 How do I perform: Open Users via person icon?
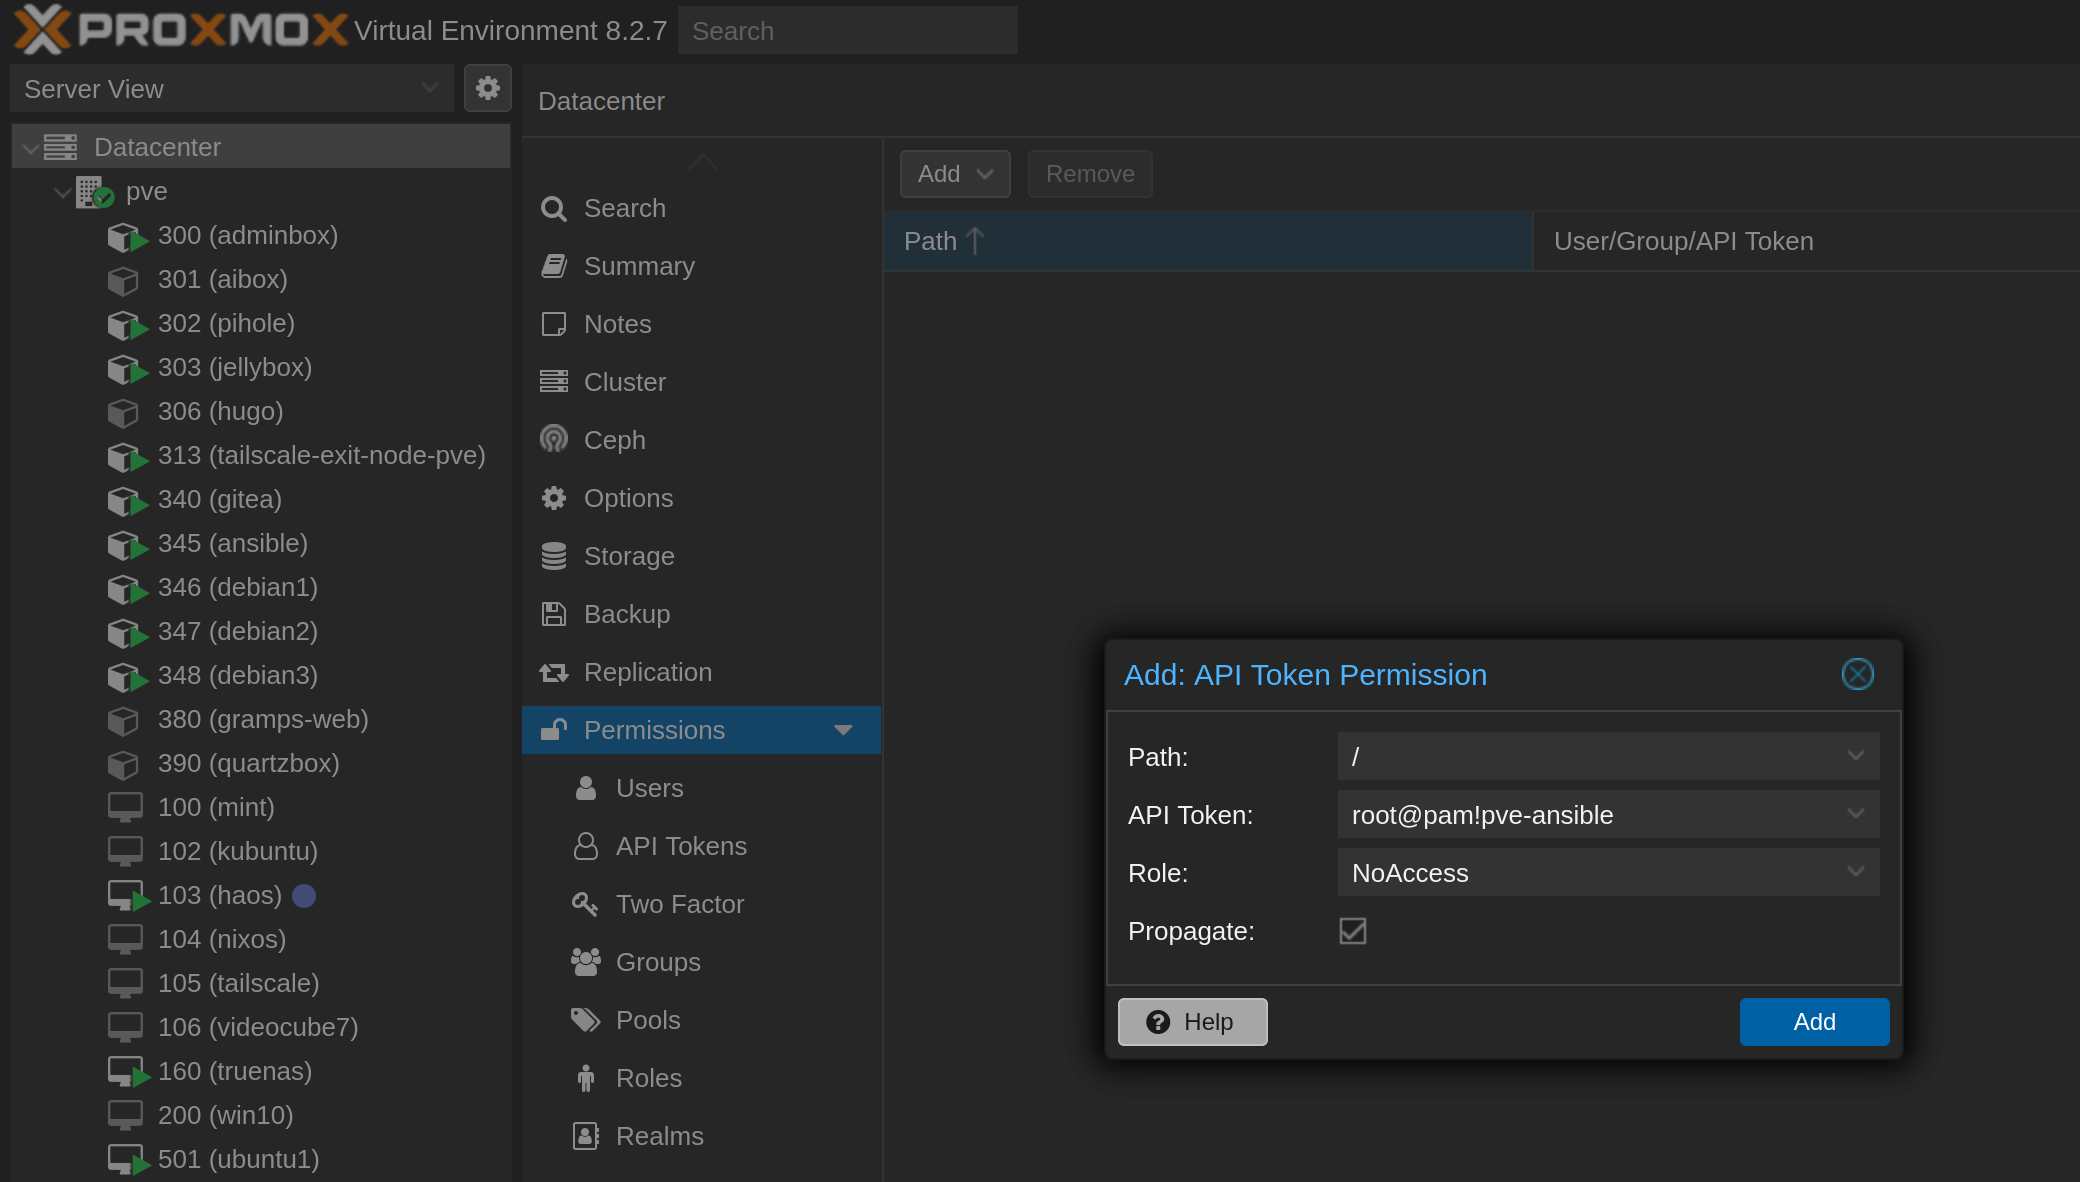[x=586, y=788]
